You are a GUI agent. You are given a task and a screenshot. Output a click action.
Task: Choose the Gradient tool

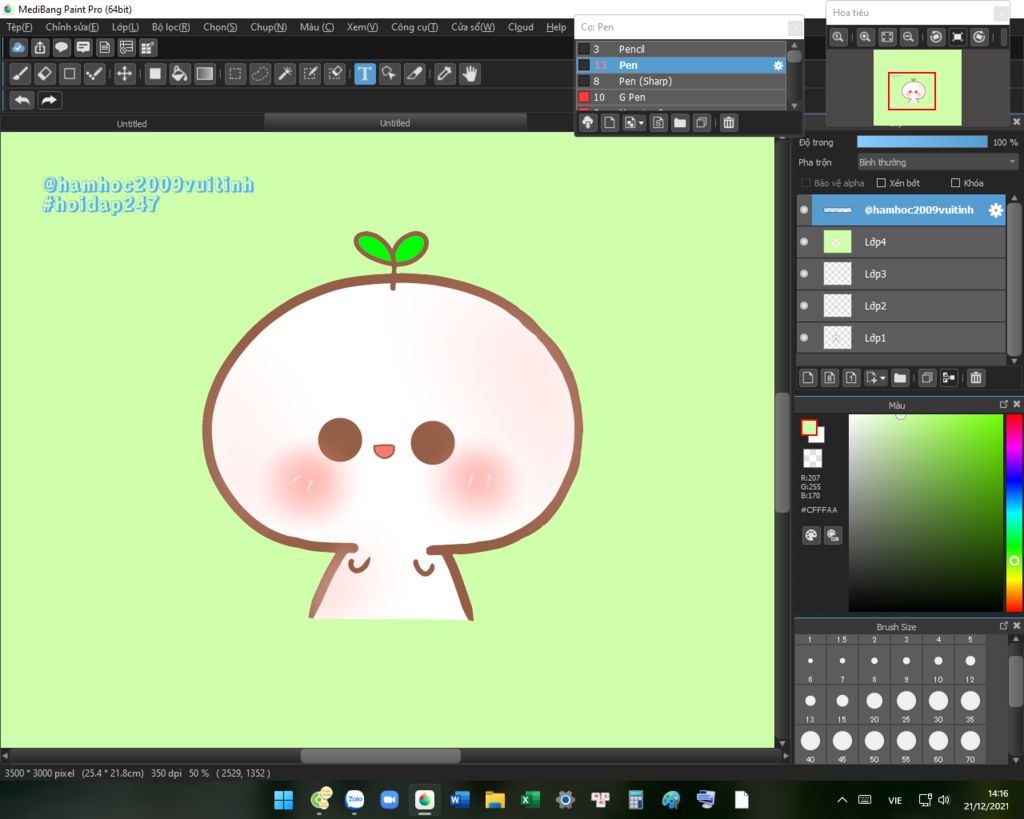(x=205, y=74)
